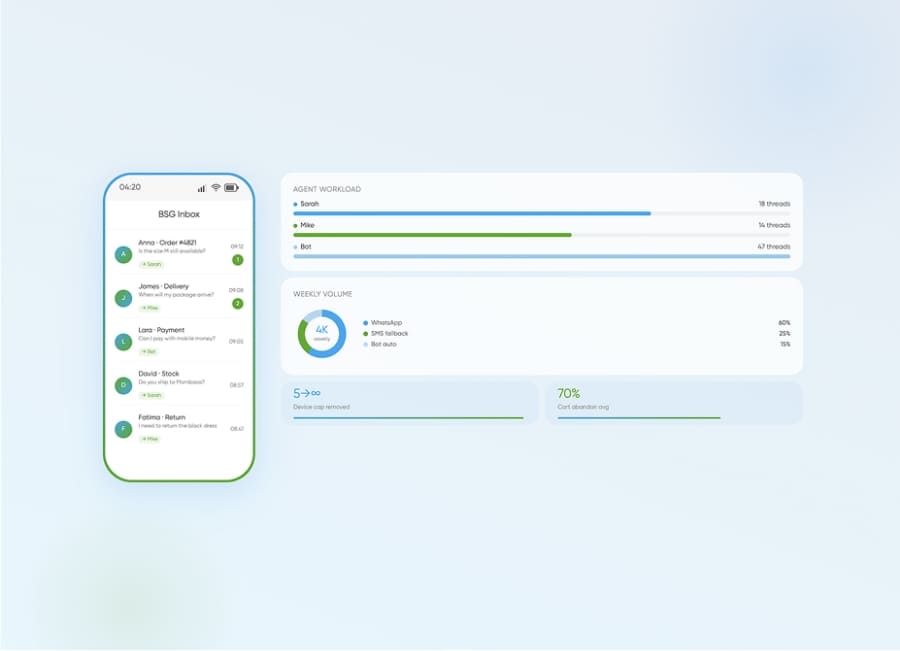Tap the Mike assignee tag on Fatima's thread
Image resolution: width=900 pixels, height=651 pixels.
pyautogui.click(x=150, y=439)
